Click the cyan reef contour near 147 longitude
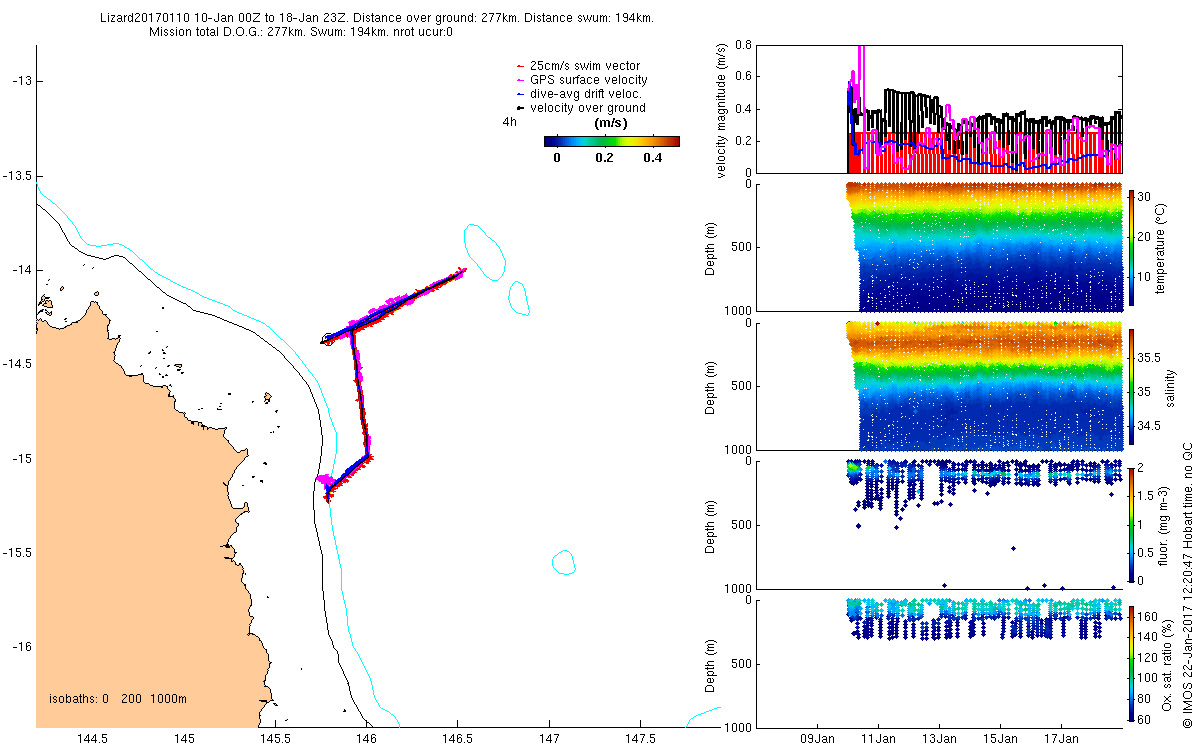Viewport: 1200px width, 750px height. point(564,562)
